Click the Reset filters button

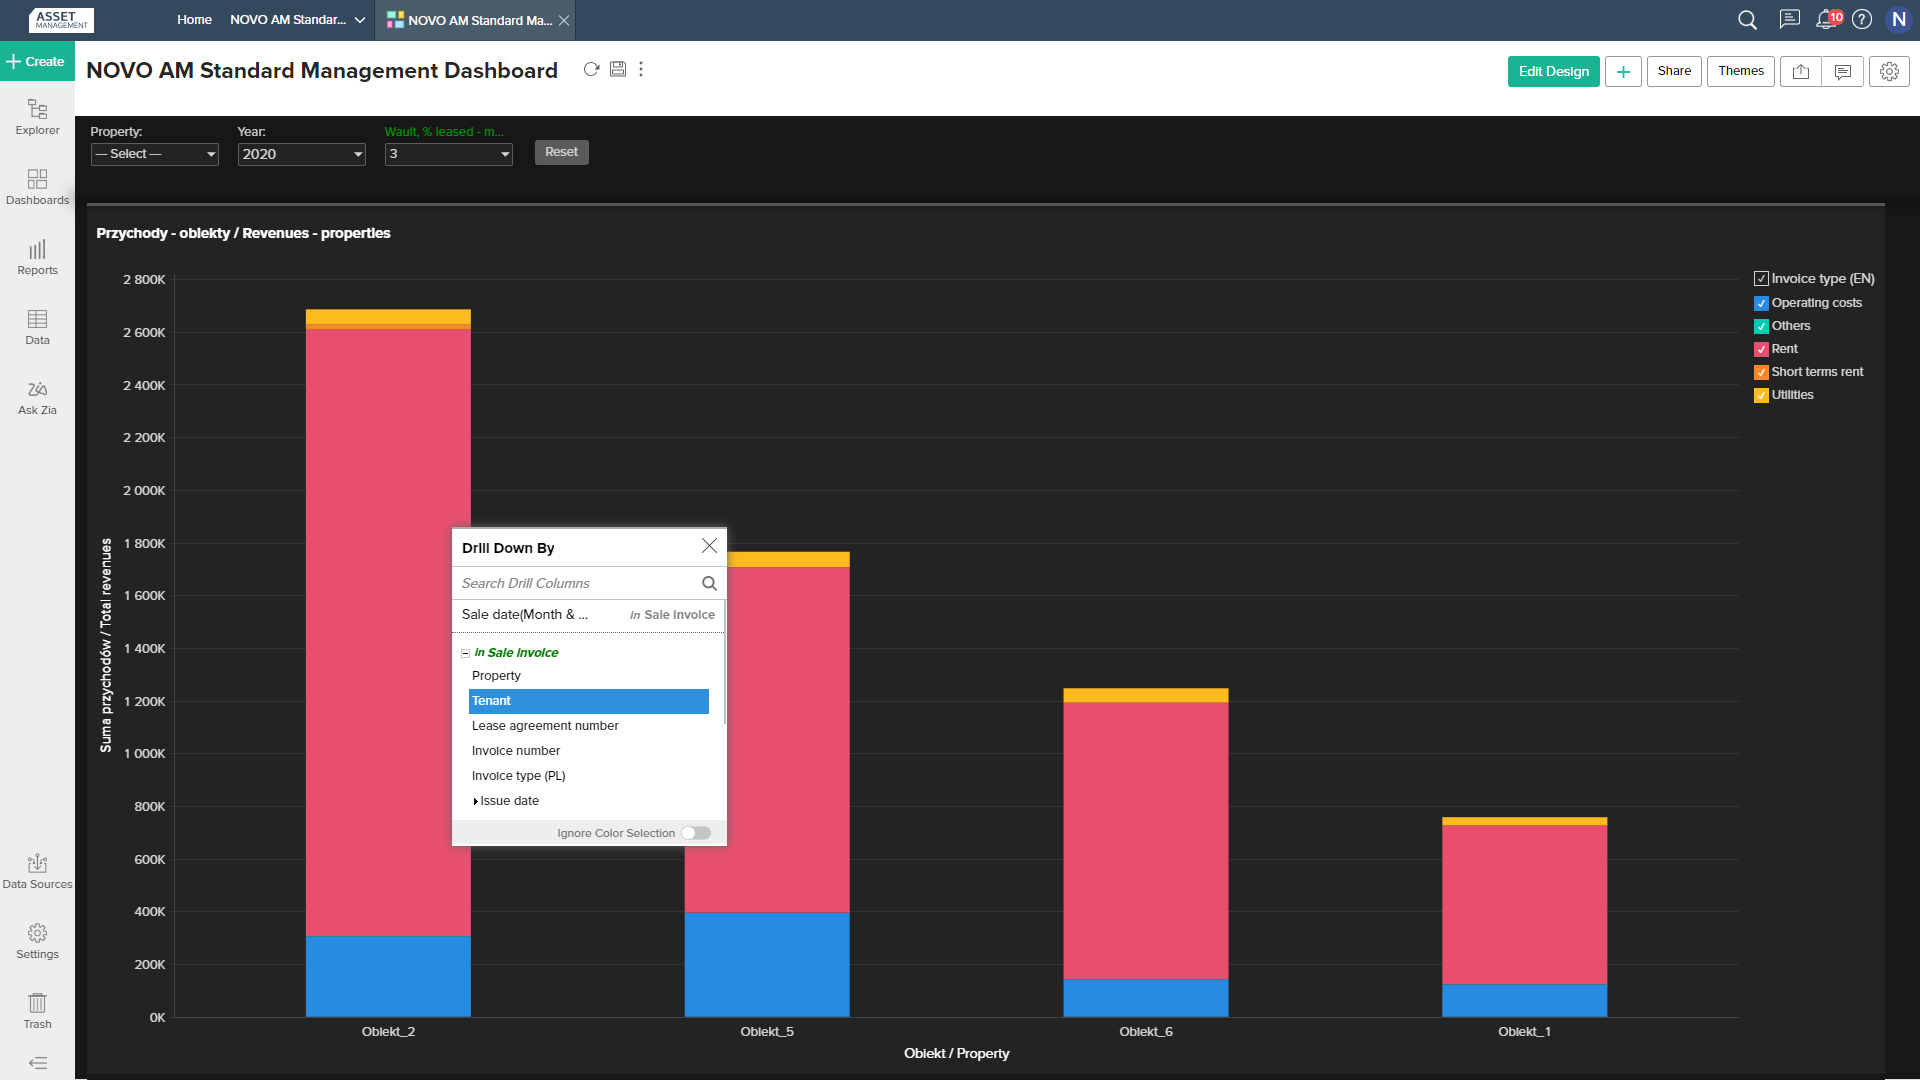pos(561,152)
